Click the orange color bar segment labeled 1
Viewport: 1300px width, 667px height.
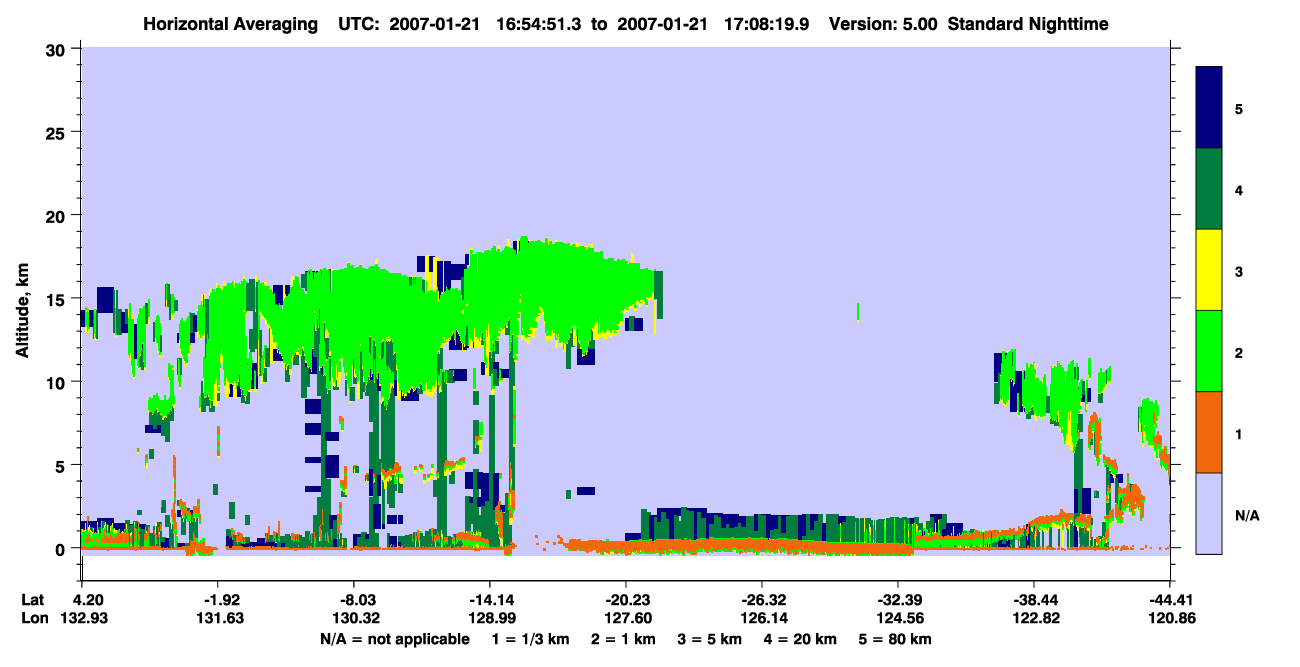click(x=1209, y=432)
